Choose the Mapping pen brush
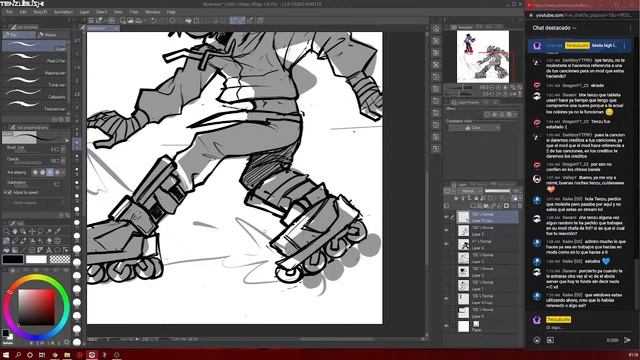640x360 pixels. 35,69
